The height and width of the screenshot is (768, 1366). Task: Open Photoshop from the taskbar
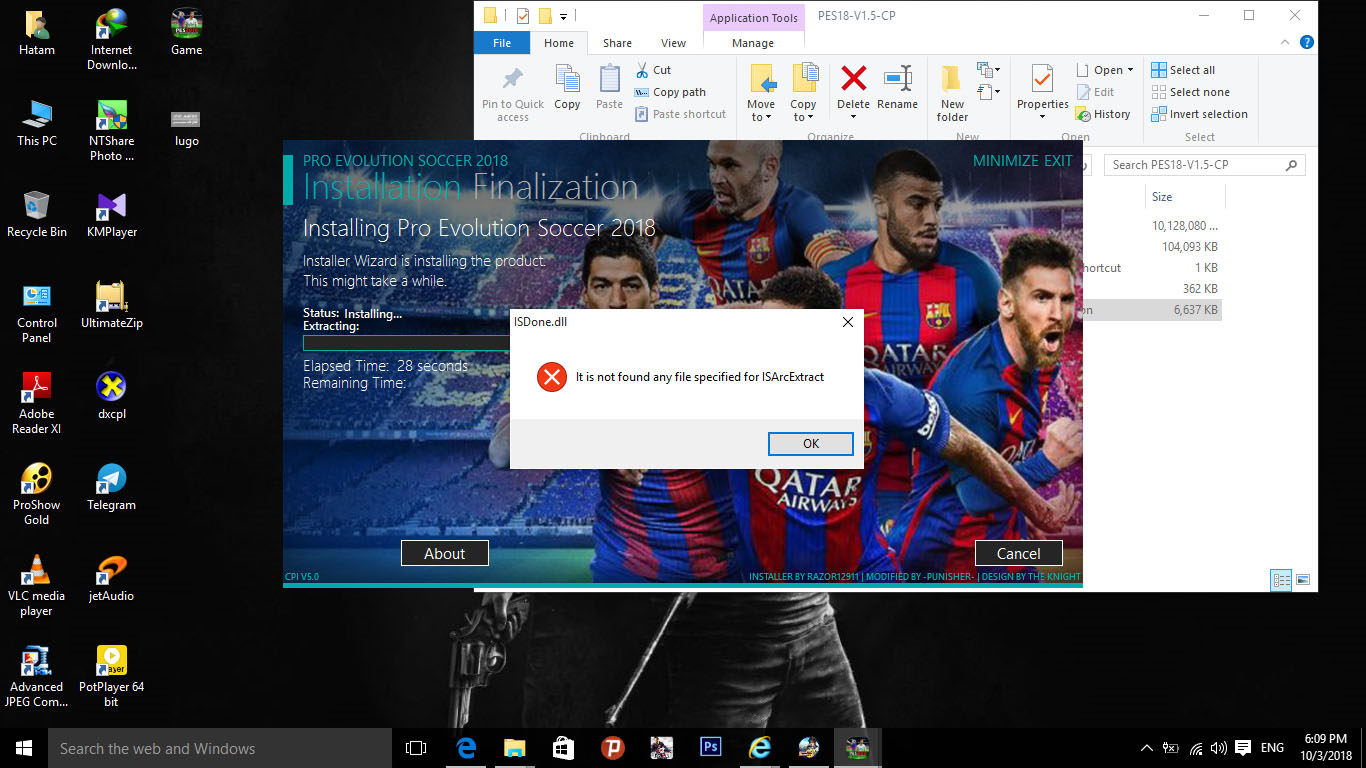[x=711, y=747]
